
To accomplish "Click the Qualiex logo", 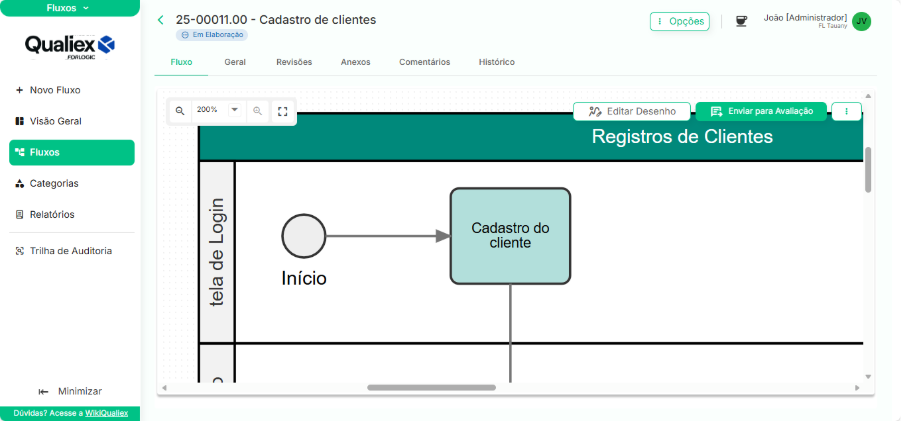I will coord(69,46).
